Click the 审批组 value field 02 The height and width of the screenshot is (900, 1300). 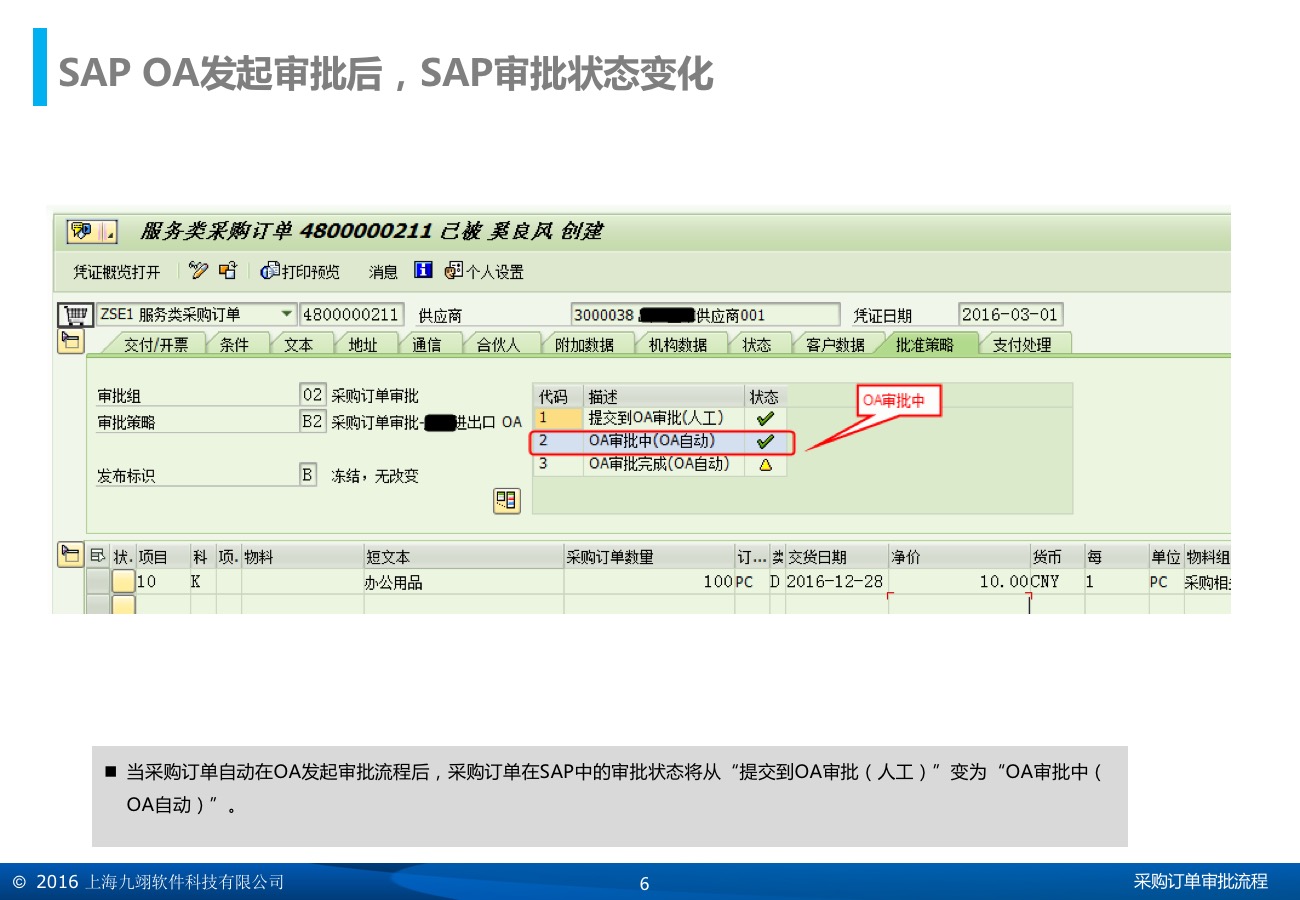point(313,395)
